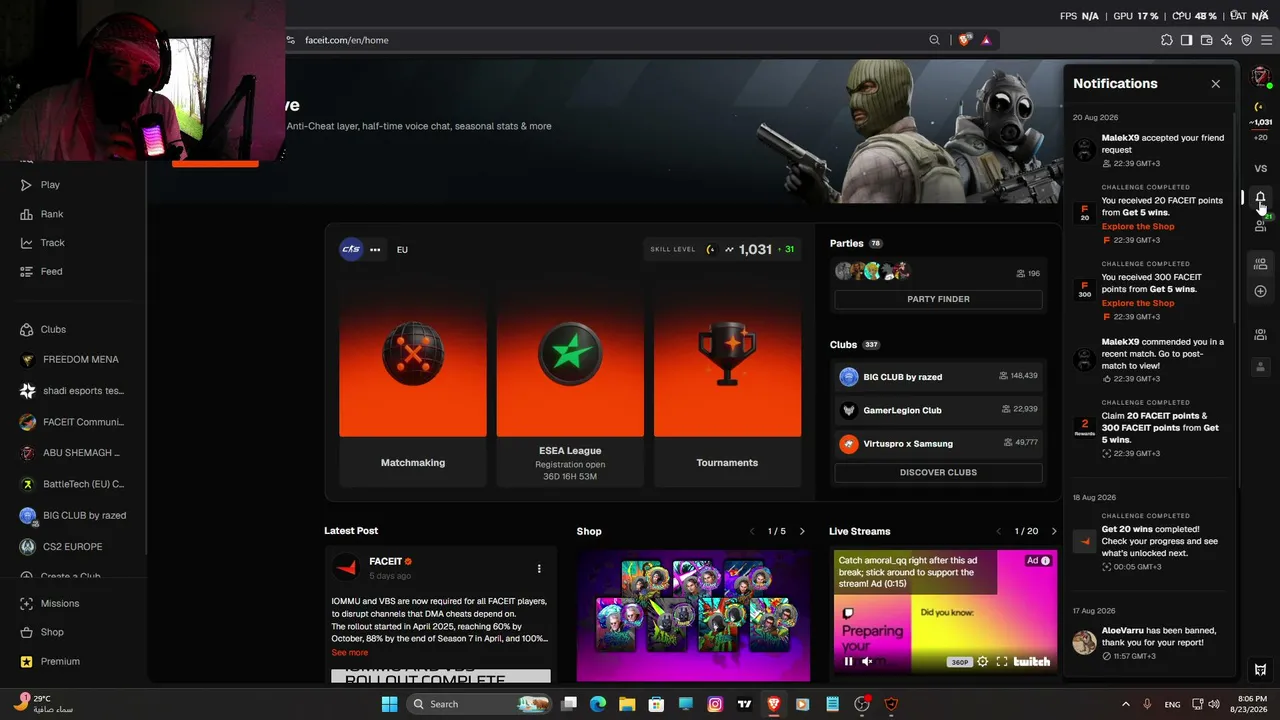1280x720 pixels.
Task: Open the Windows Start menu
Action: point(390,704)
